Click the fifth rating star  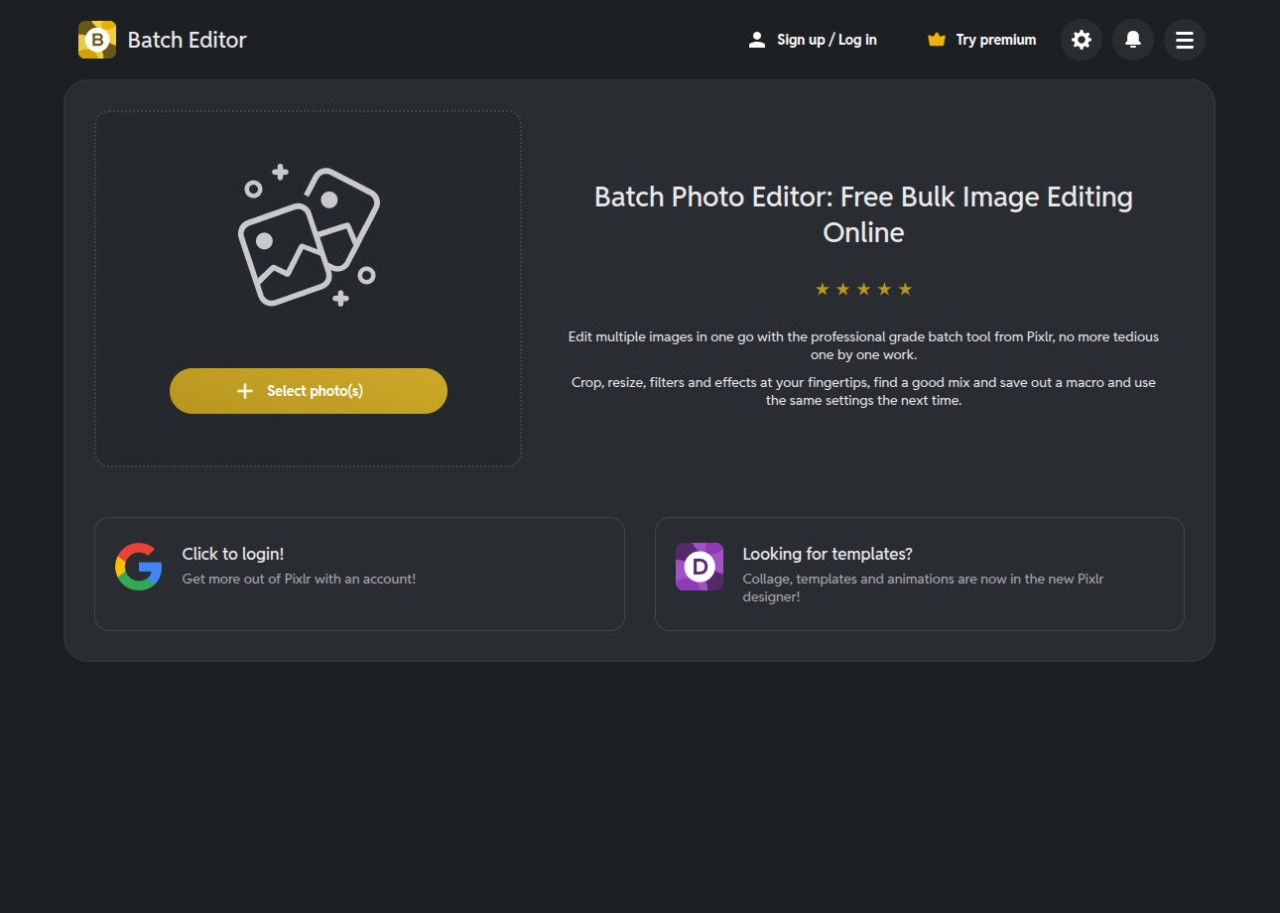(x=905, y=289)
